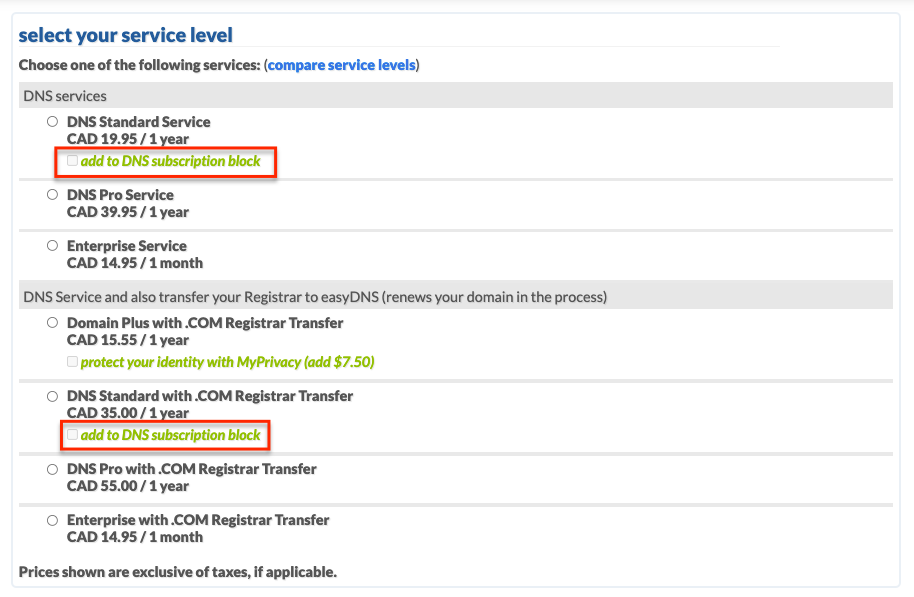Choose the DNS Pro Service option
914x597 pixels.
(52, 195)
